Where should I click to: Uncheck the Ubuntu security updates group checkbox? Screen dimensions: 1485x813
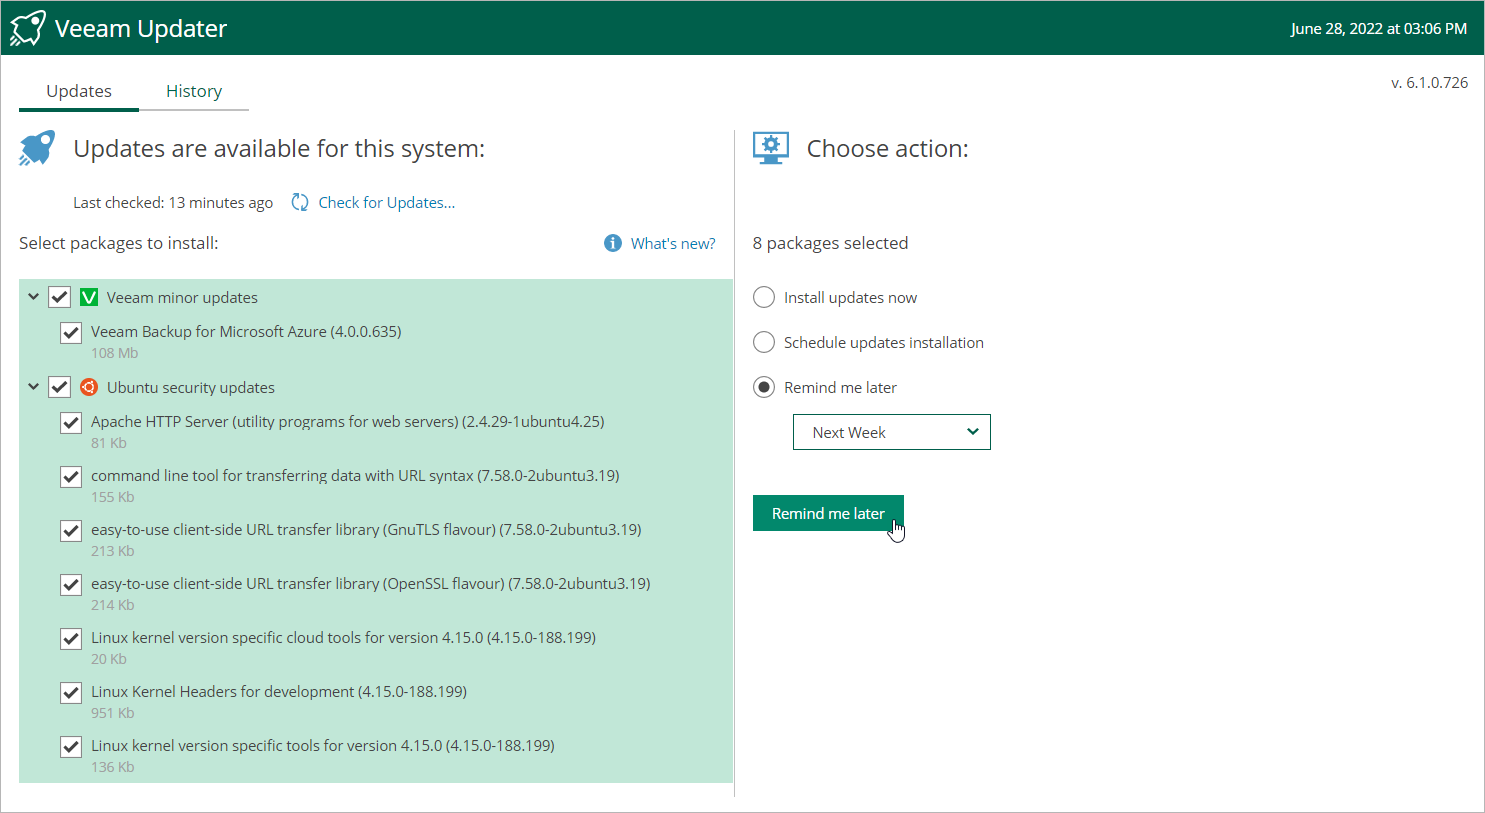click(60, 387)
